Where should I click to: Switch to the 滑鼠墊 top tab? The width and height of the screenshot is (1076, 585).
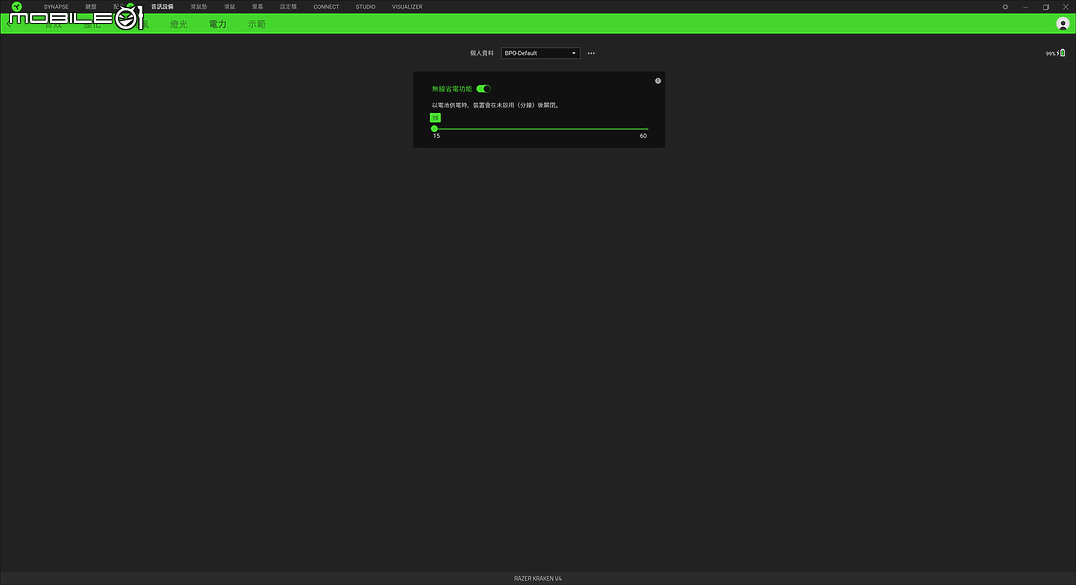click(x=198, y=7)
